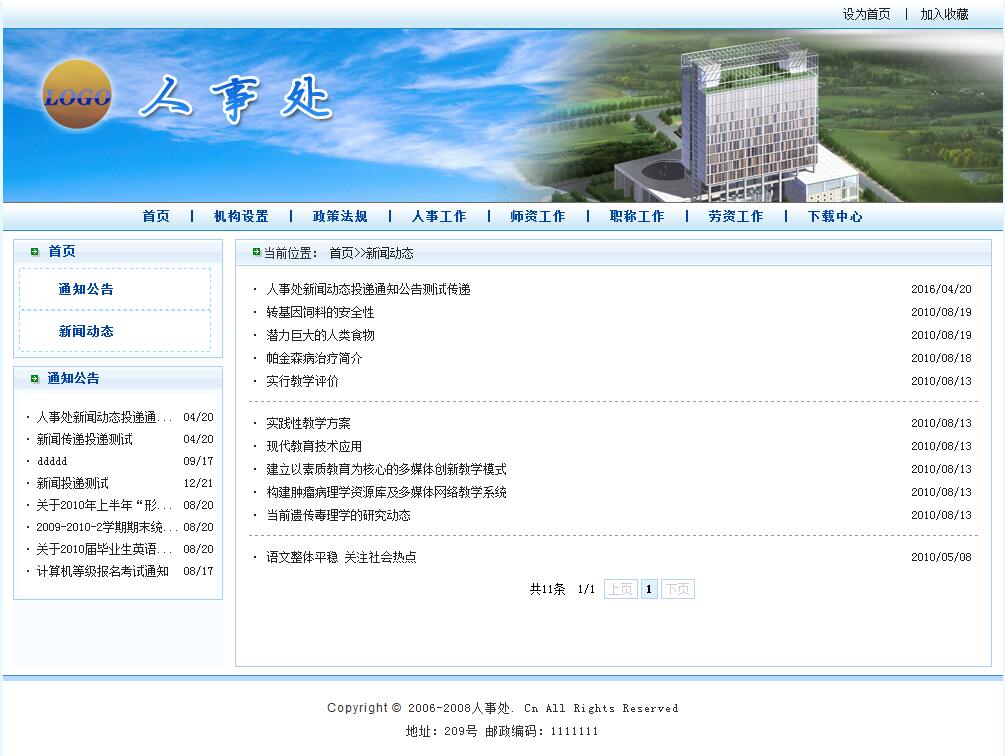Click the 共11条 record count text
This screenshot has width=1005, height=756.
547,589
